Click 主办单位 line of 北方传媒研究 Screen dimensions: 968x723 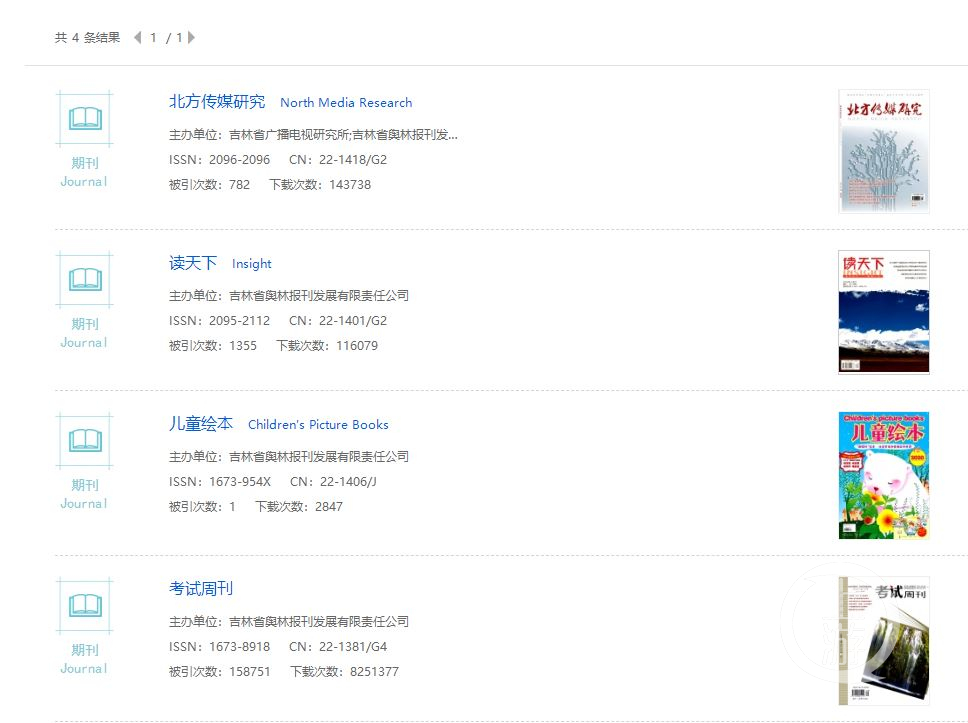point(313,135)
